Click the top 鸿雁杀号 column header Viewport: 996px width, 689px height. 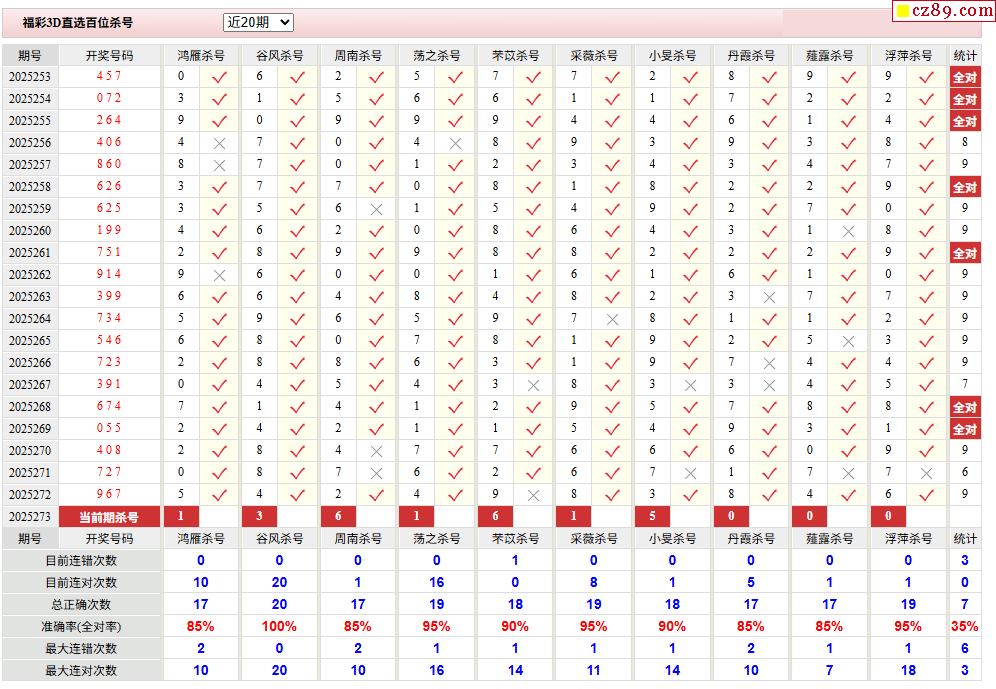pos(201,55)
